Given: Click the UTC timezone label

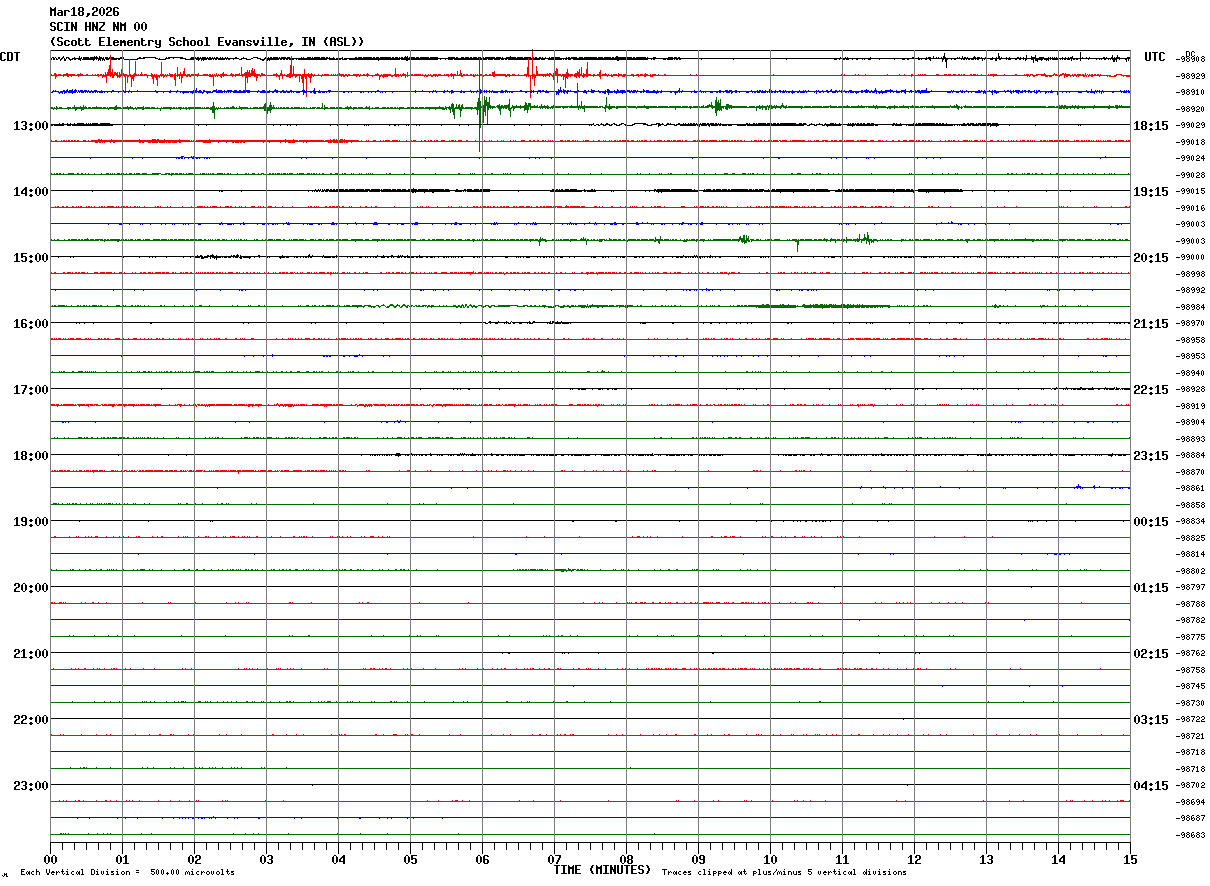Looking at the screenshot, I should coord(1155,57).
